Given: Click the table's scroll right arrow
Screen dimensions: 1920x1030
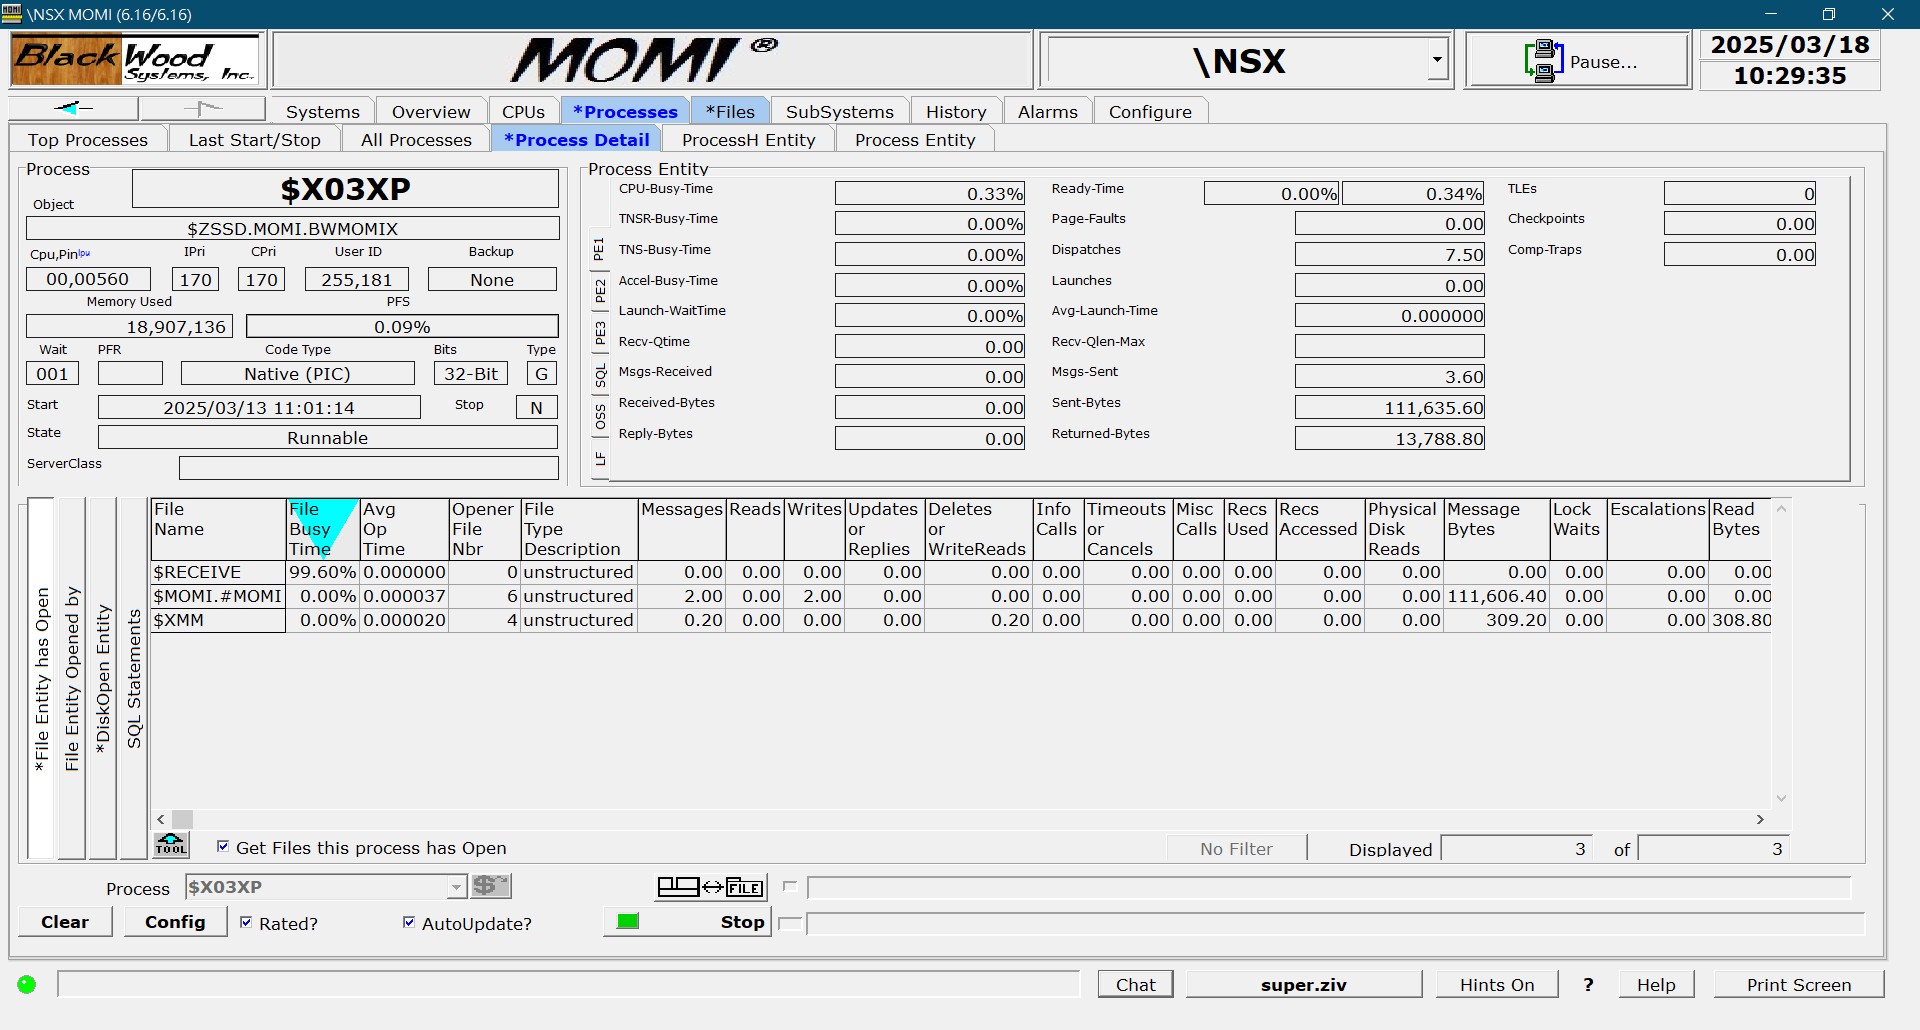Looking at the screenshot, I should [1760, 819].
